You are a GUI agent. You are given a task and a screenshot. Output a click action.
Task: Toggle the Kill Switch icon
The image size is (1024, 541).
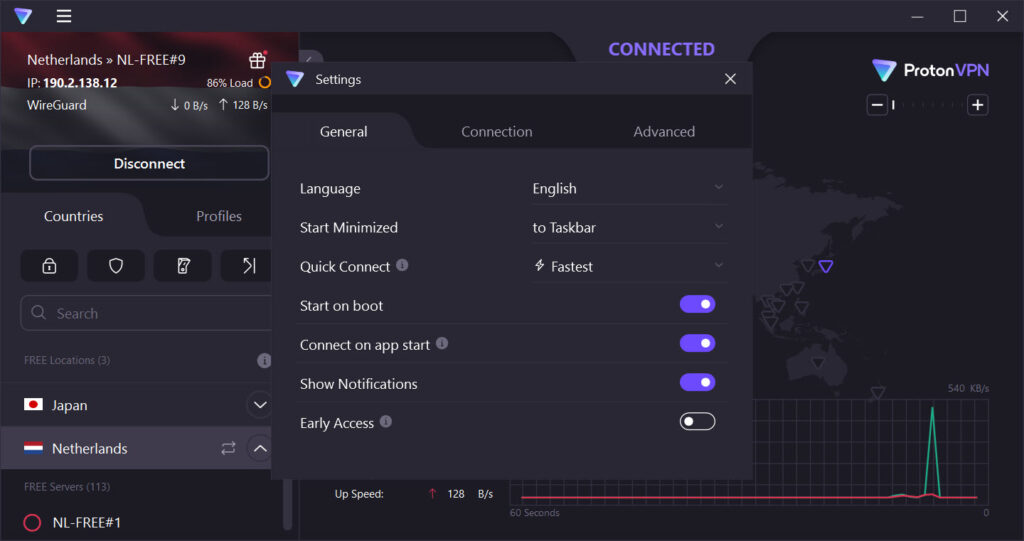click(183, 266)
